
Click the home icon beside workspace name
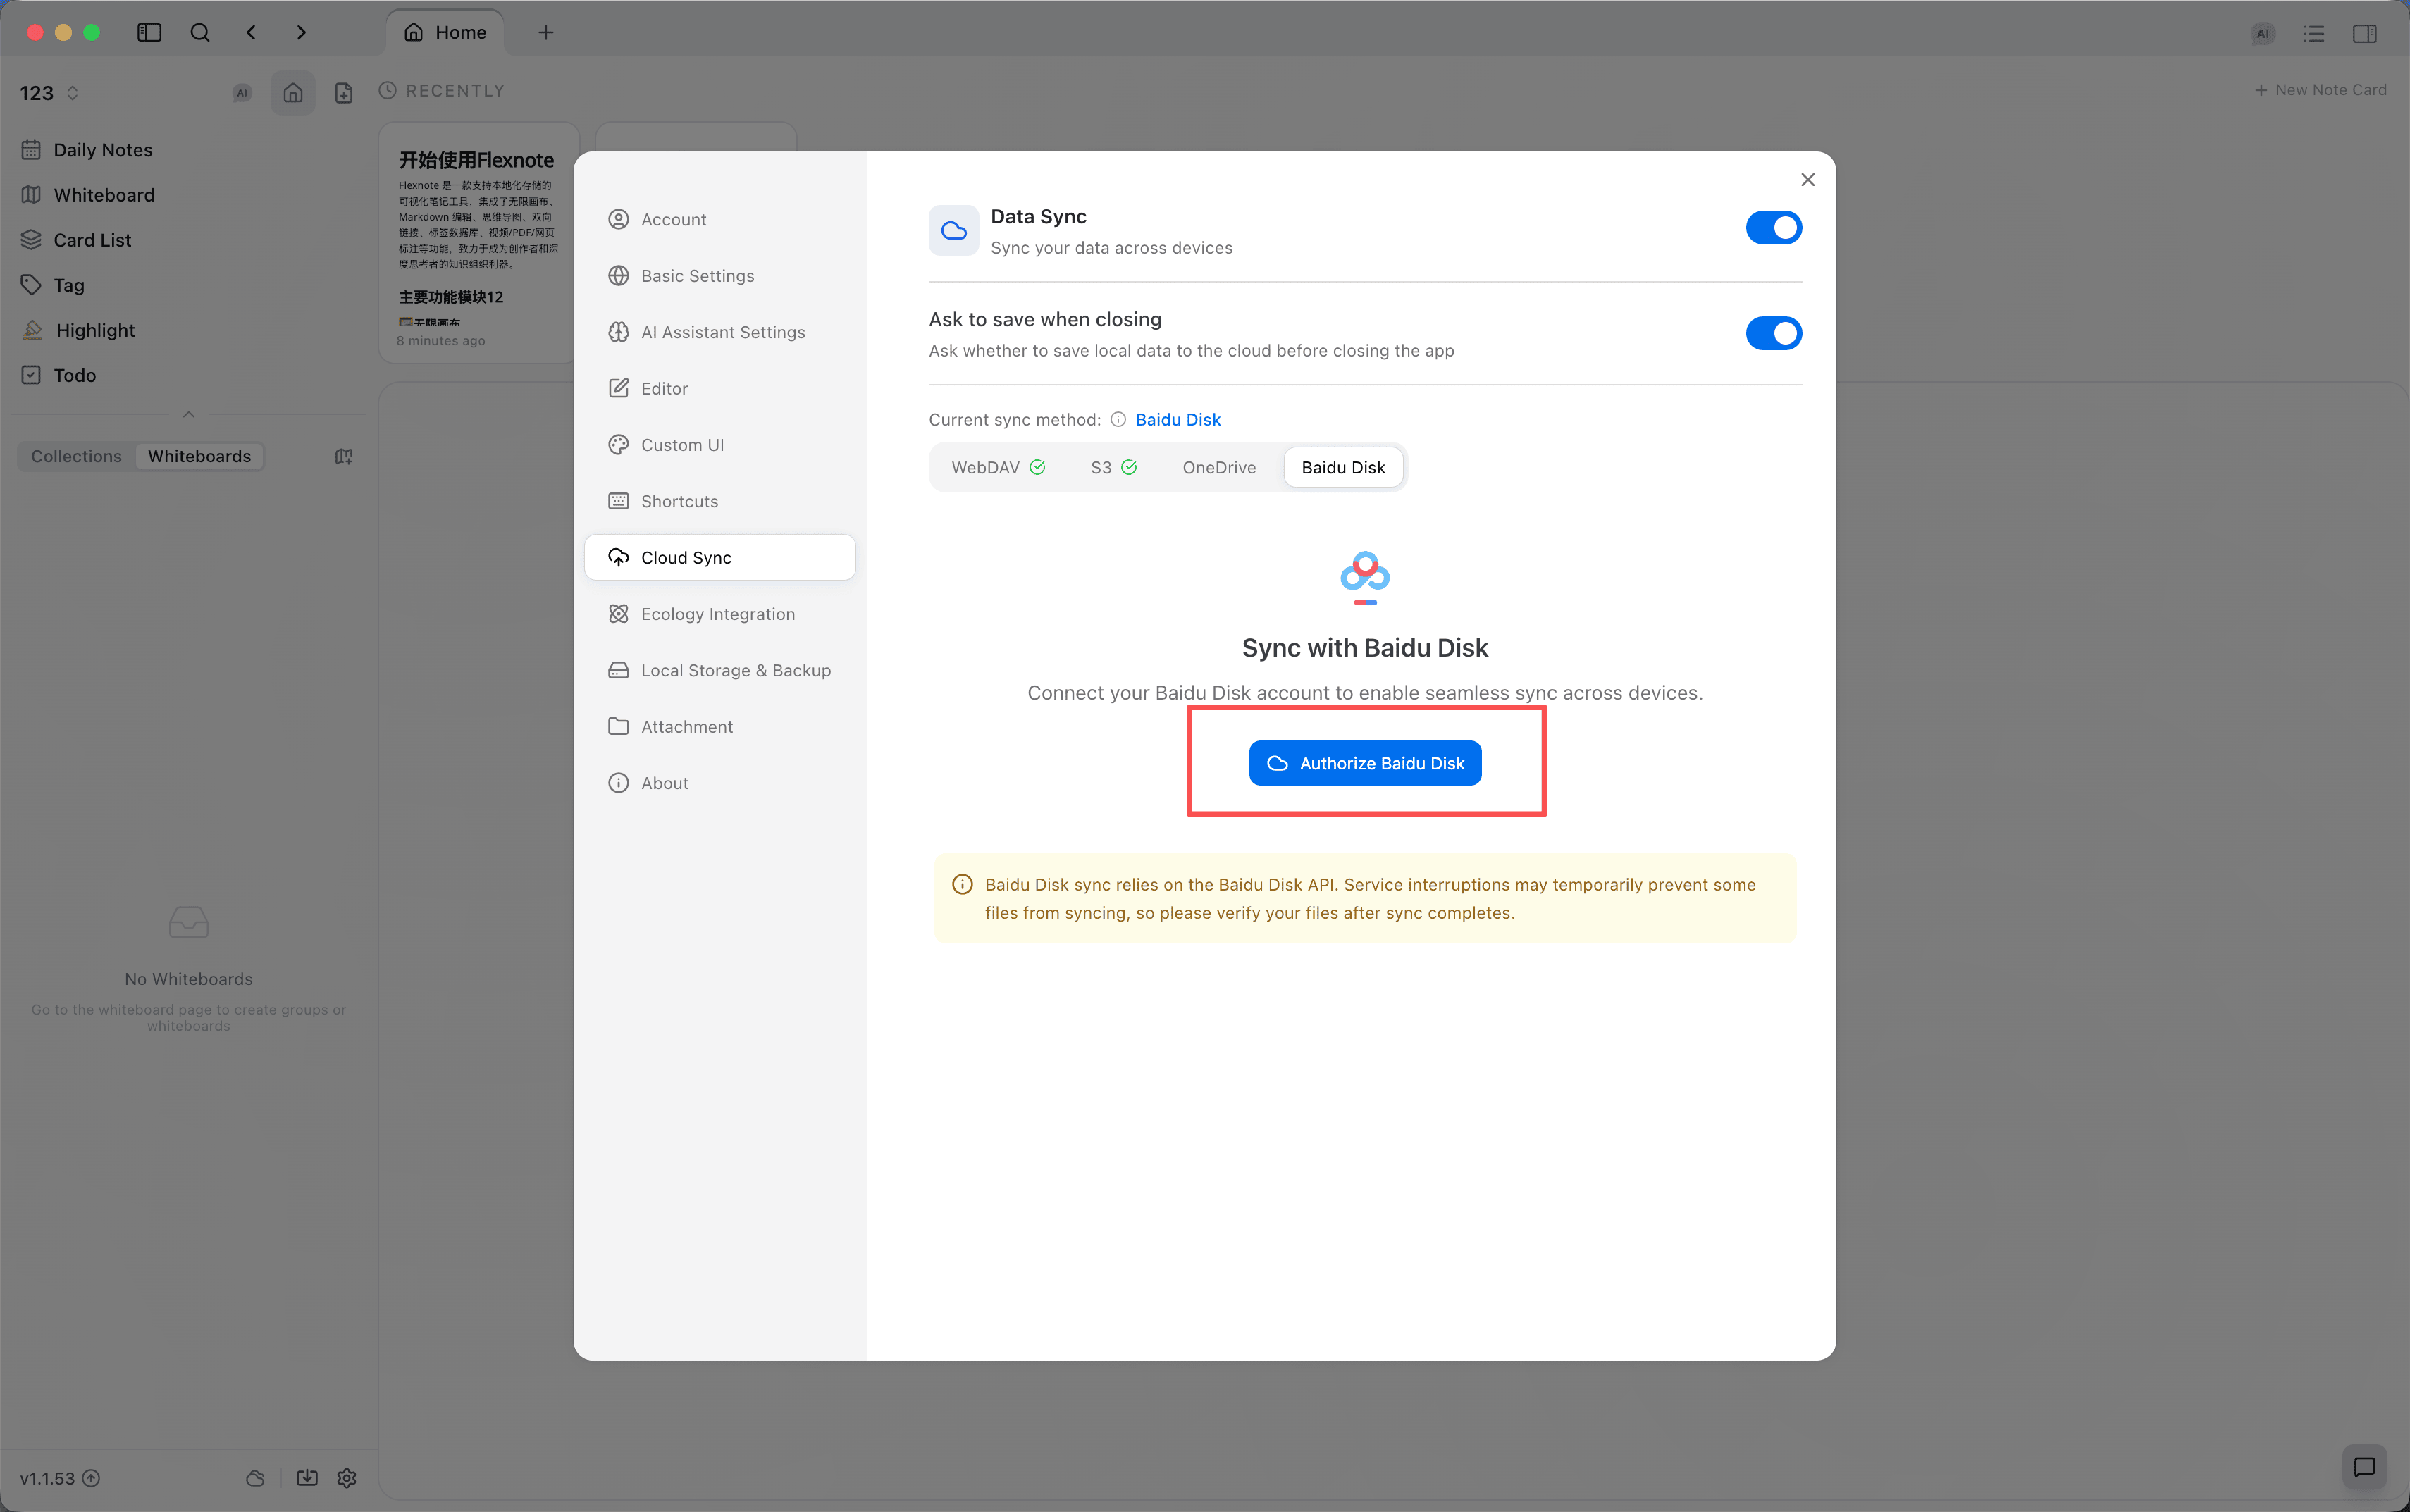coord(293,93)
